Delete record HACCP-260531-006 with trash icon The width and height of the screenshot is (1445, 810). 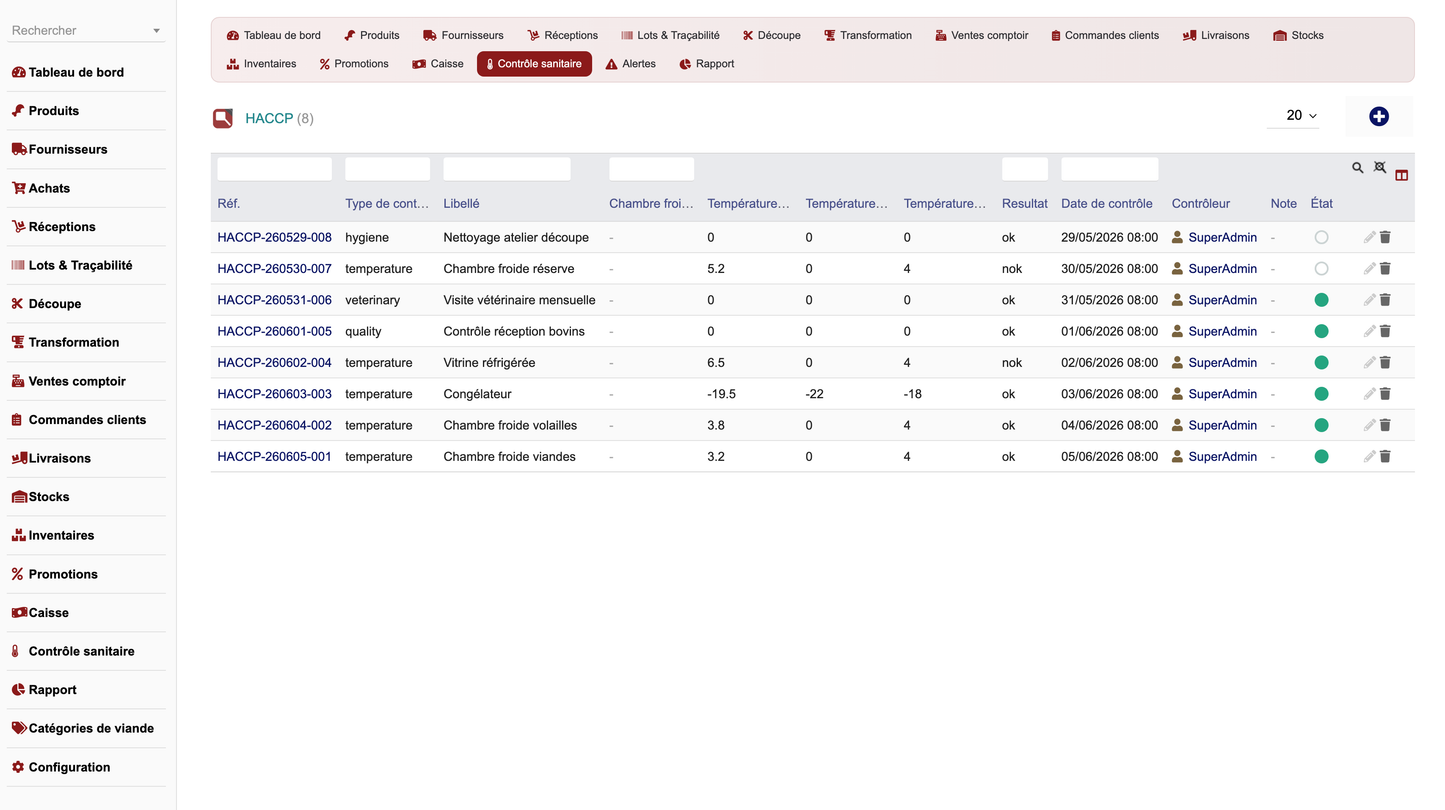pyautogui.click(x=1385, y=300)
